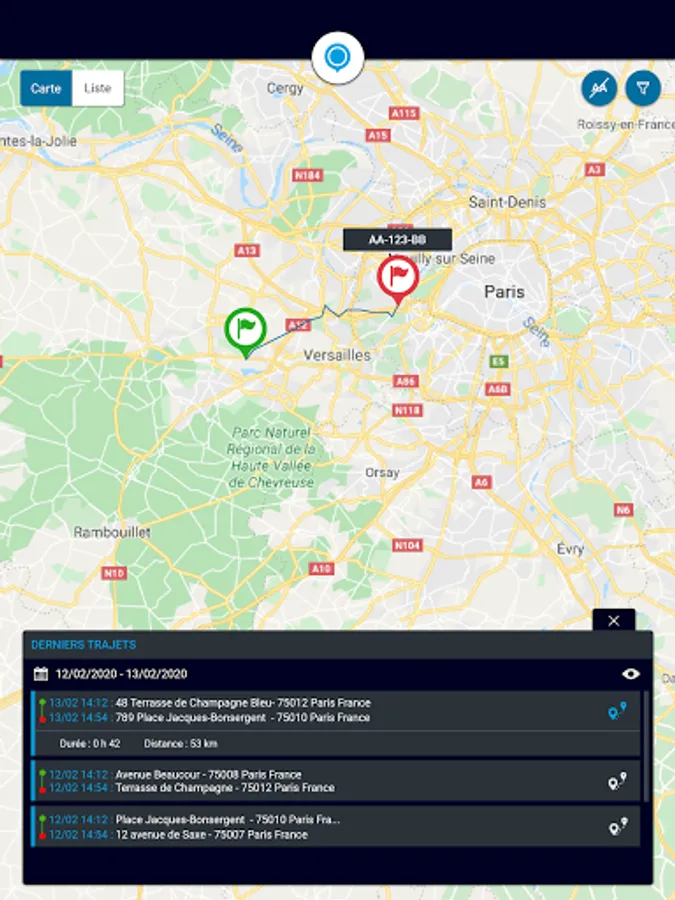Open the 12/02/2020 - 13/02/2020 date range selector
Viewport: 675px width, 900px height.
(x=121, y=674)
